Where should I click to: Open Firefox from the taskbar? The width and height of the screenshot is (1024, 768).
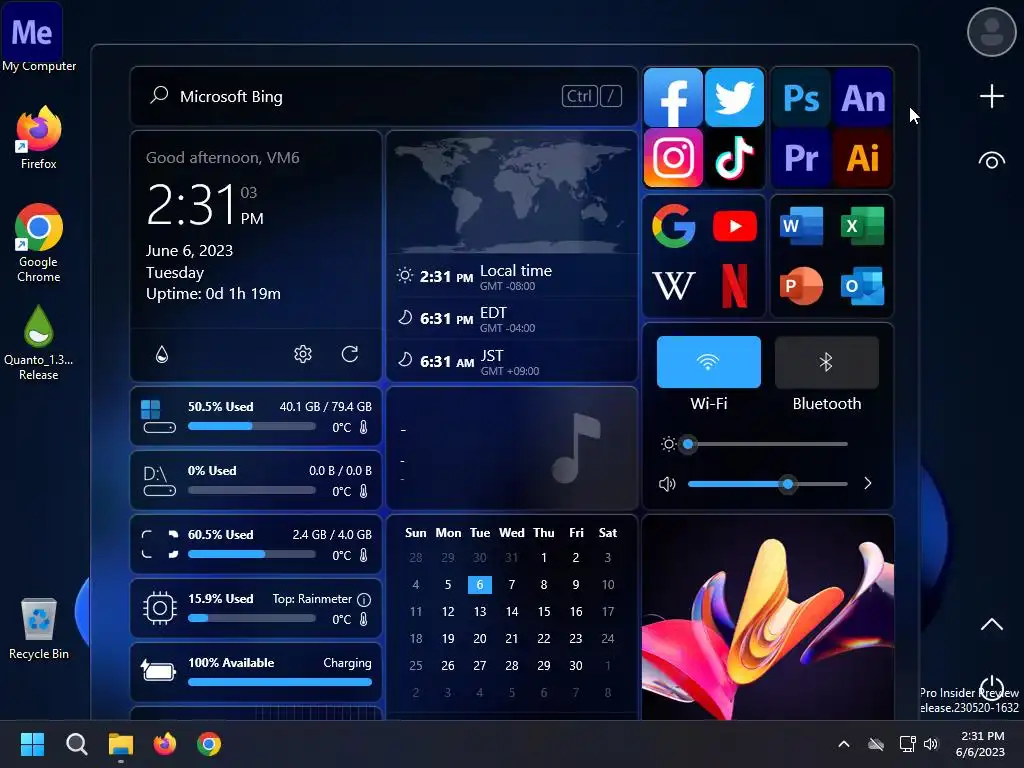pos(165,744)
